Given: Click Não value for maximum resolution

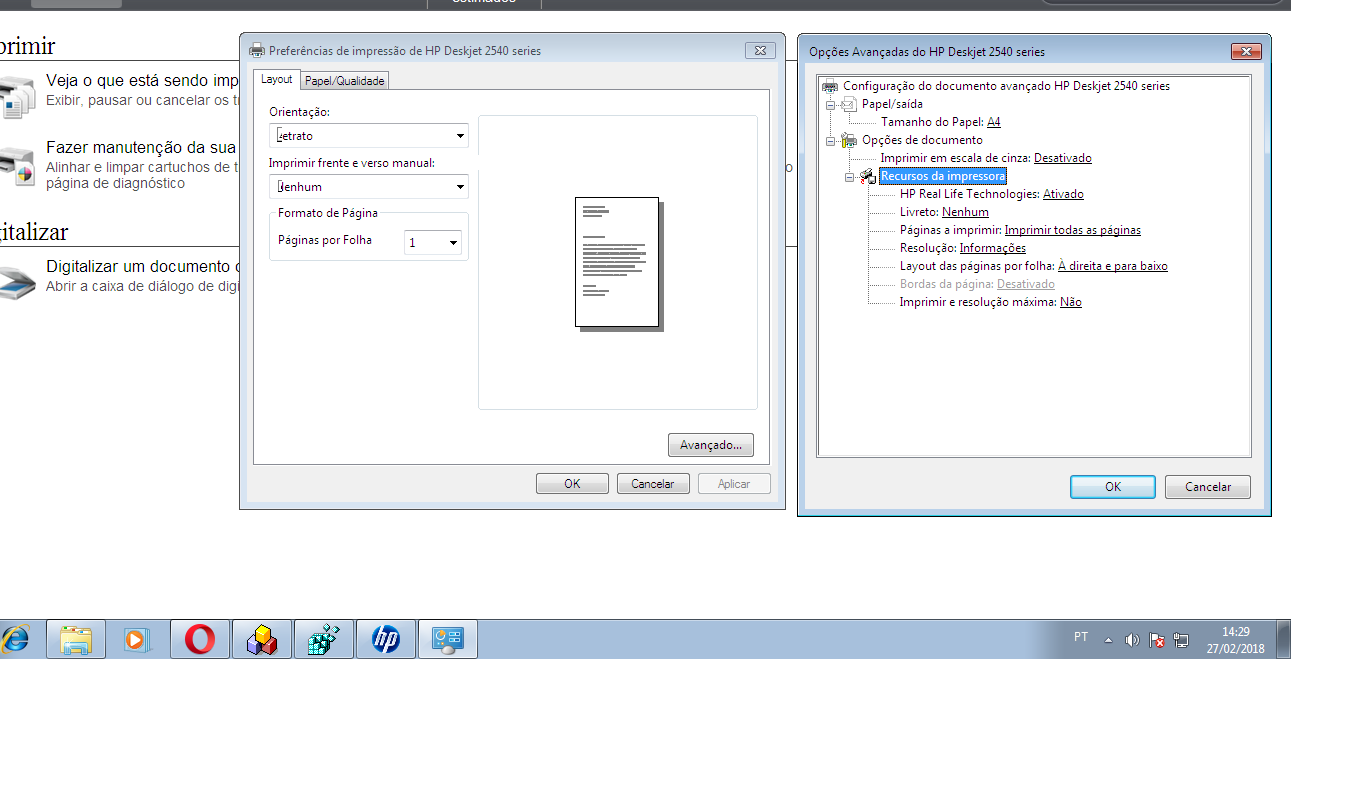Looking at the screenshot, I should pyautogui.click(x=1071, y=302).
